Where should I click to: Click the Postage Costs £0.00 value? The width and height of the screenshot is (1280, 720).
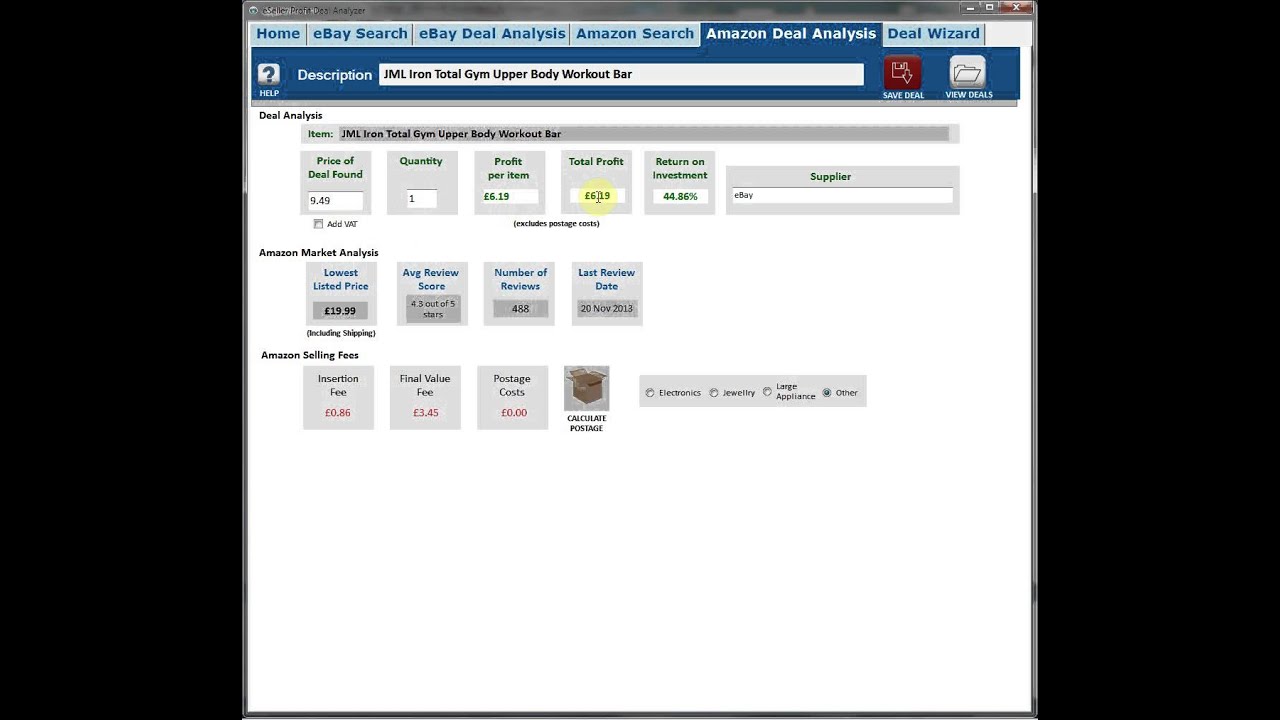[514, 412]
